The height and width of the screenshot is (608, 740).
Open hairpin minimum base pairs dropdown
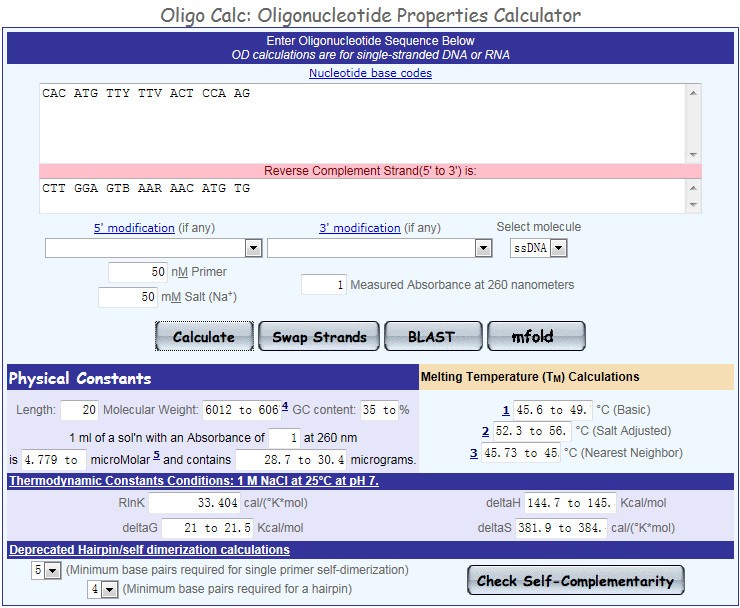tap(103, 590)
